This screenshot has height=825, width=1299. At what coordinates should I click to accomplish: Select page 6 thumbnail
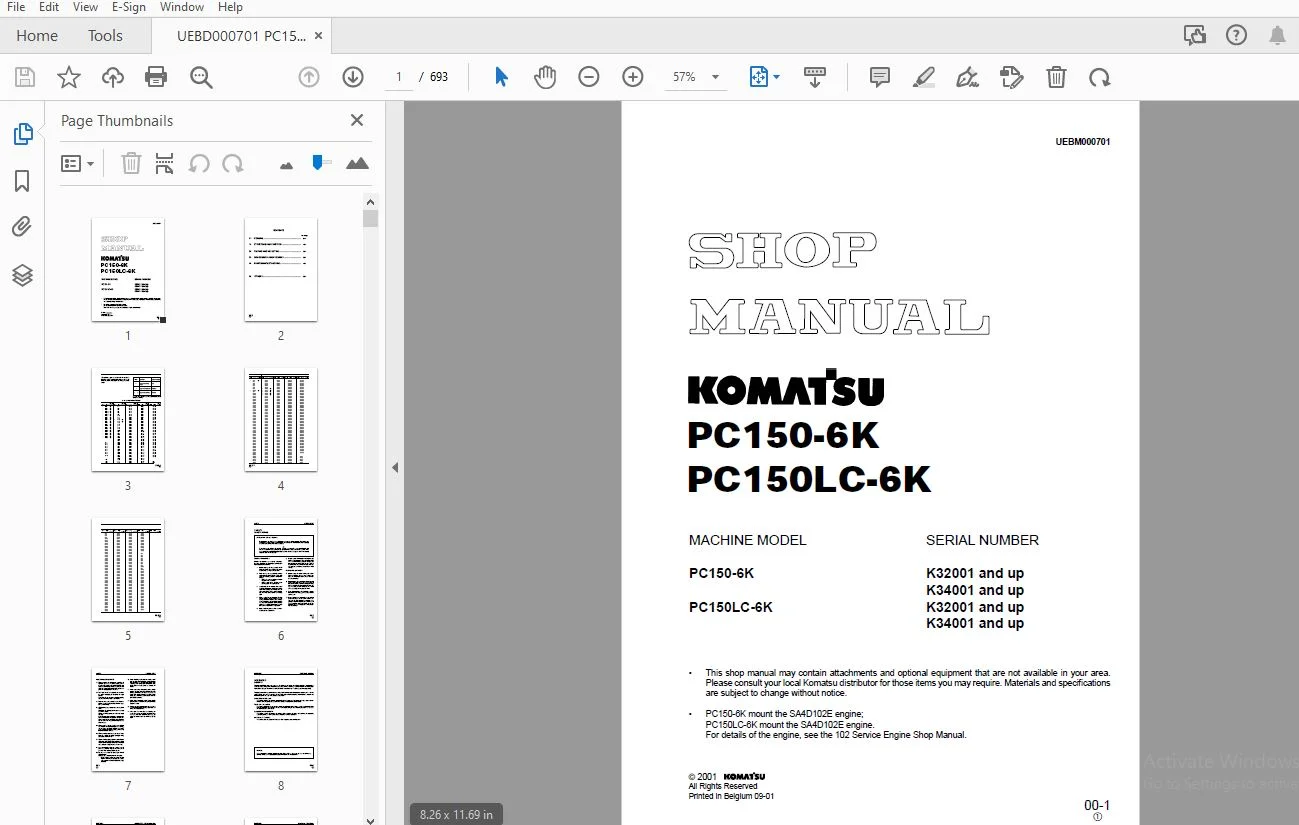(x=281, y=570)
